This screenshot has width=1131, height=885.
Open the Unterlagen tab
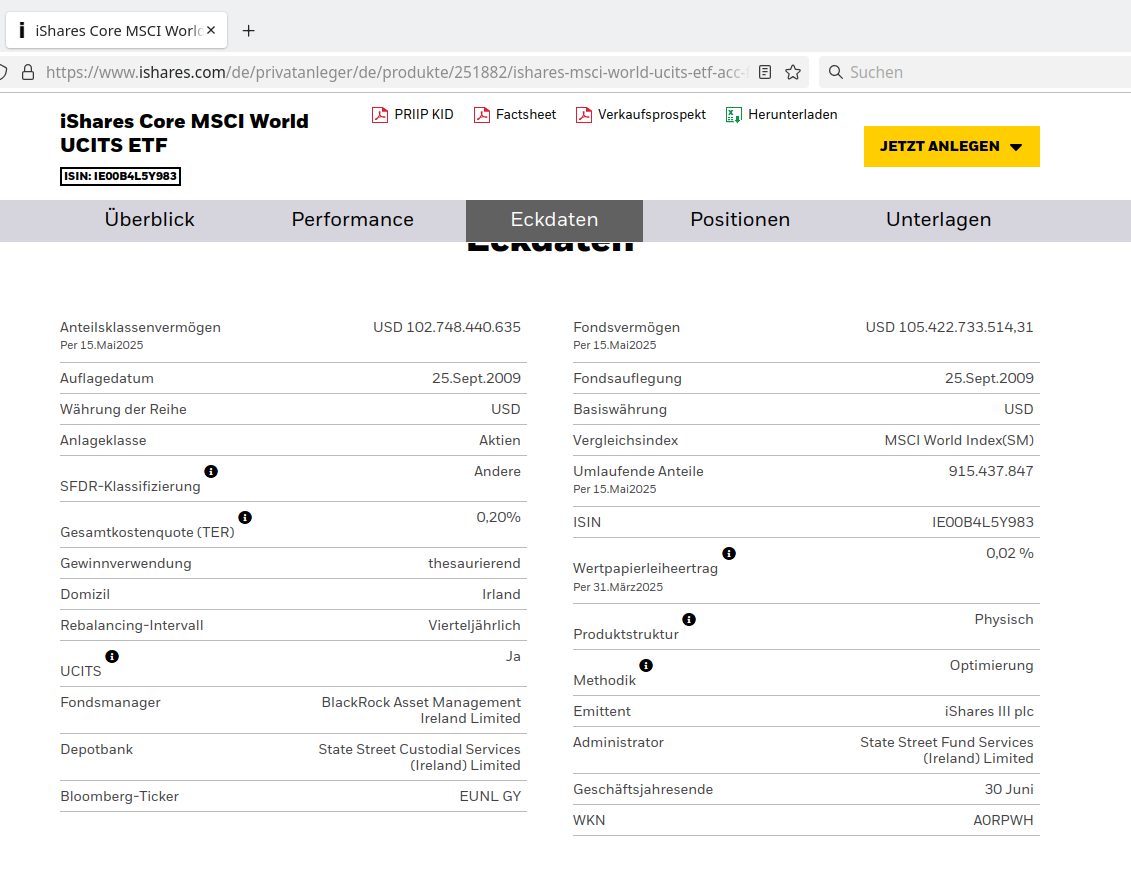click(x=938, y=220)
